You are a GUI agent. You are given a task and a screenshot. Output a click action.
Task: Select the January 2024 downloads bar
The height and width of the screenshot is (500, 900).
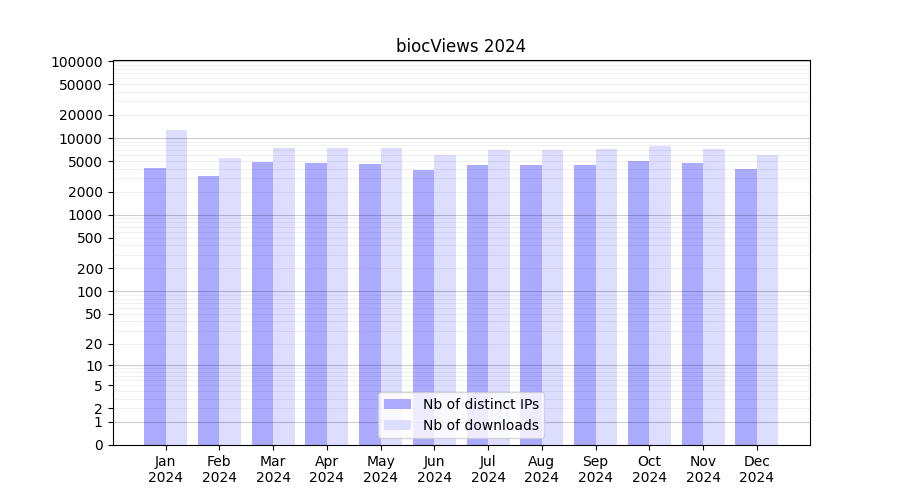[x=177, y=288]
